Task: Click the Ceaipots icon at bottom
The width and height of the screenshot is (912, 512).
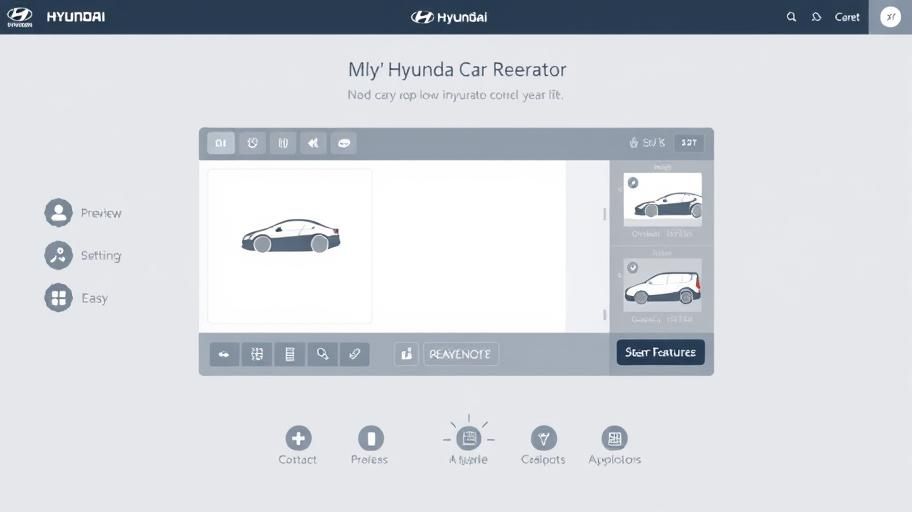Action: (x=544, y=438)
